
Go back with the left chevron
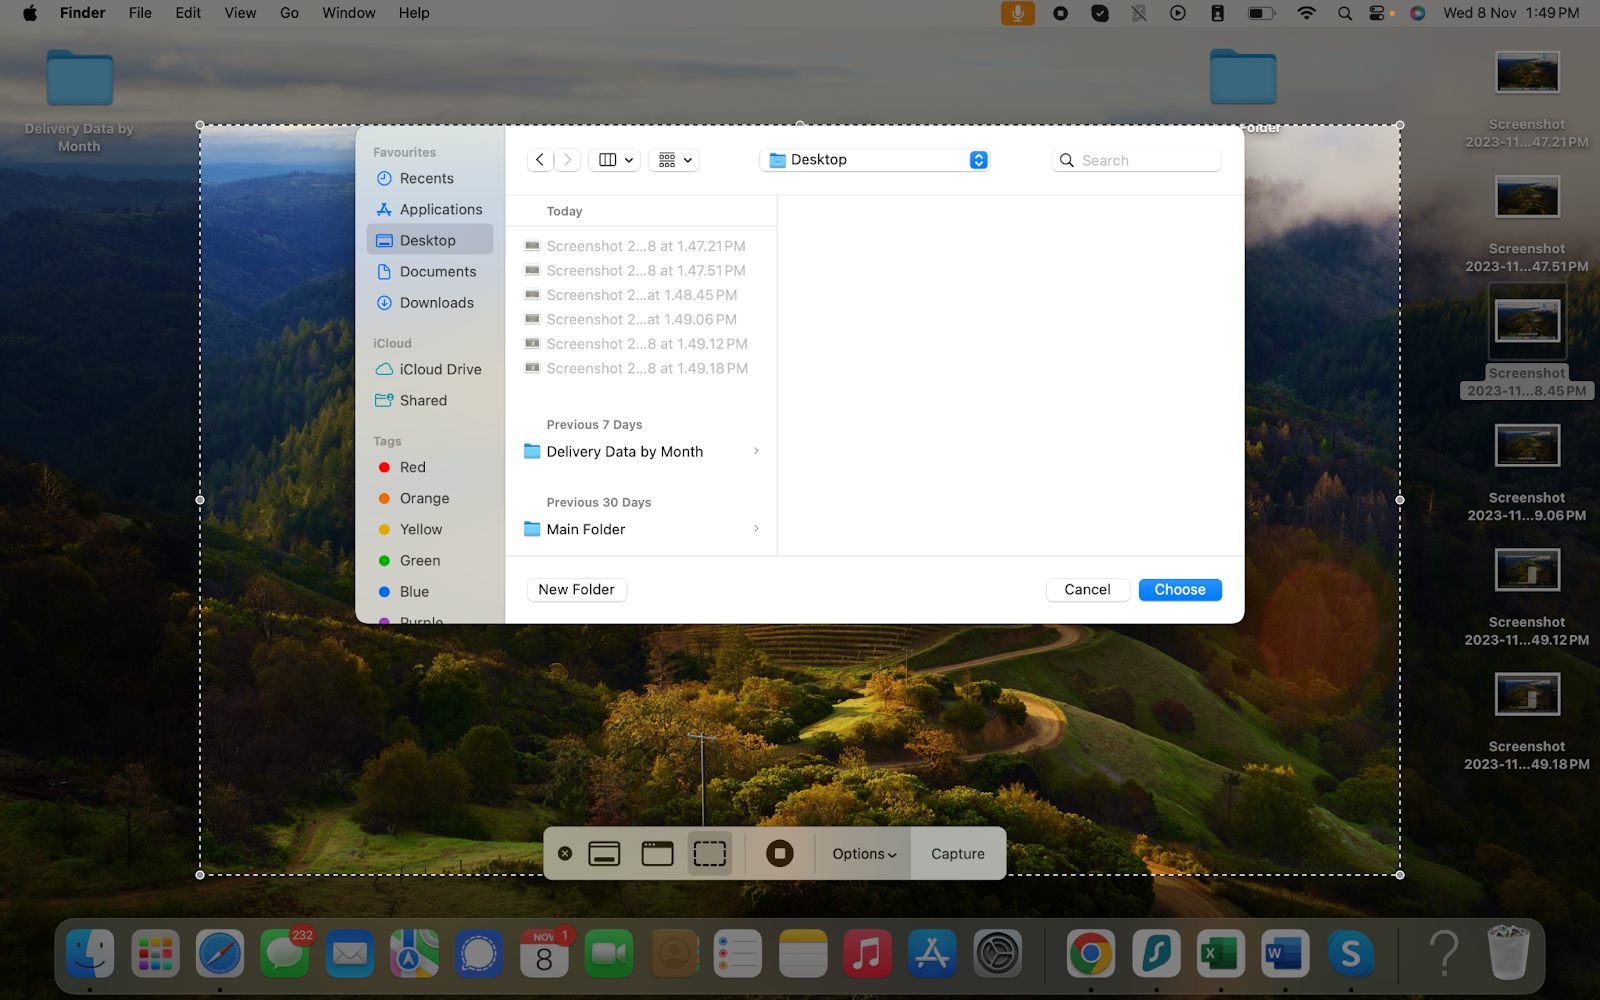click(540, 160)
